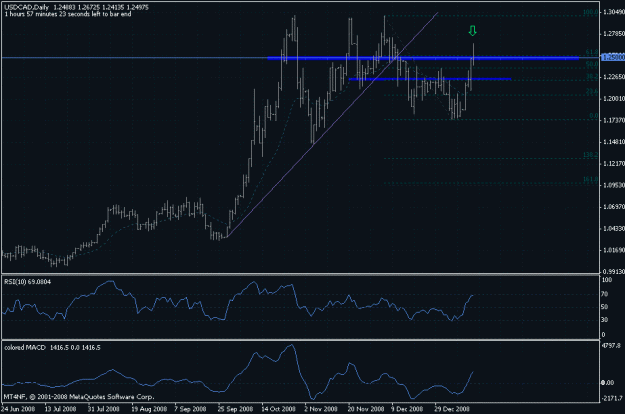This screenshot has height=414, width=625.
Task: Select the purple ascending trendline
Action: tap(332, 125)
